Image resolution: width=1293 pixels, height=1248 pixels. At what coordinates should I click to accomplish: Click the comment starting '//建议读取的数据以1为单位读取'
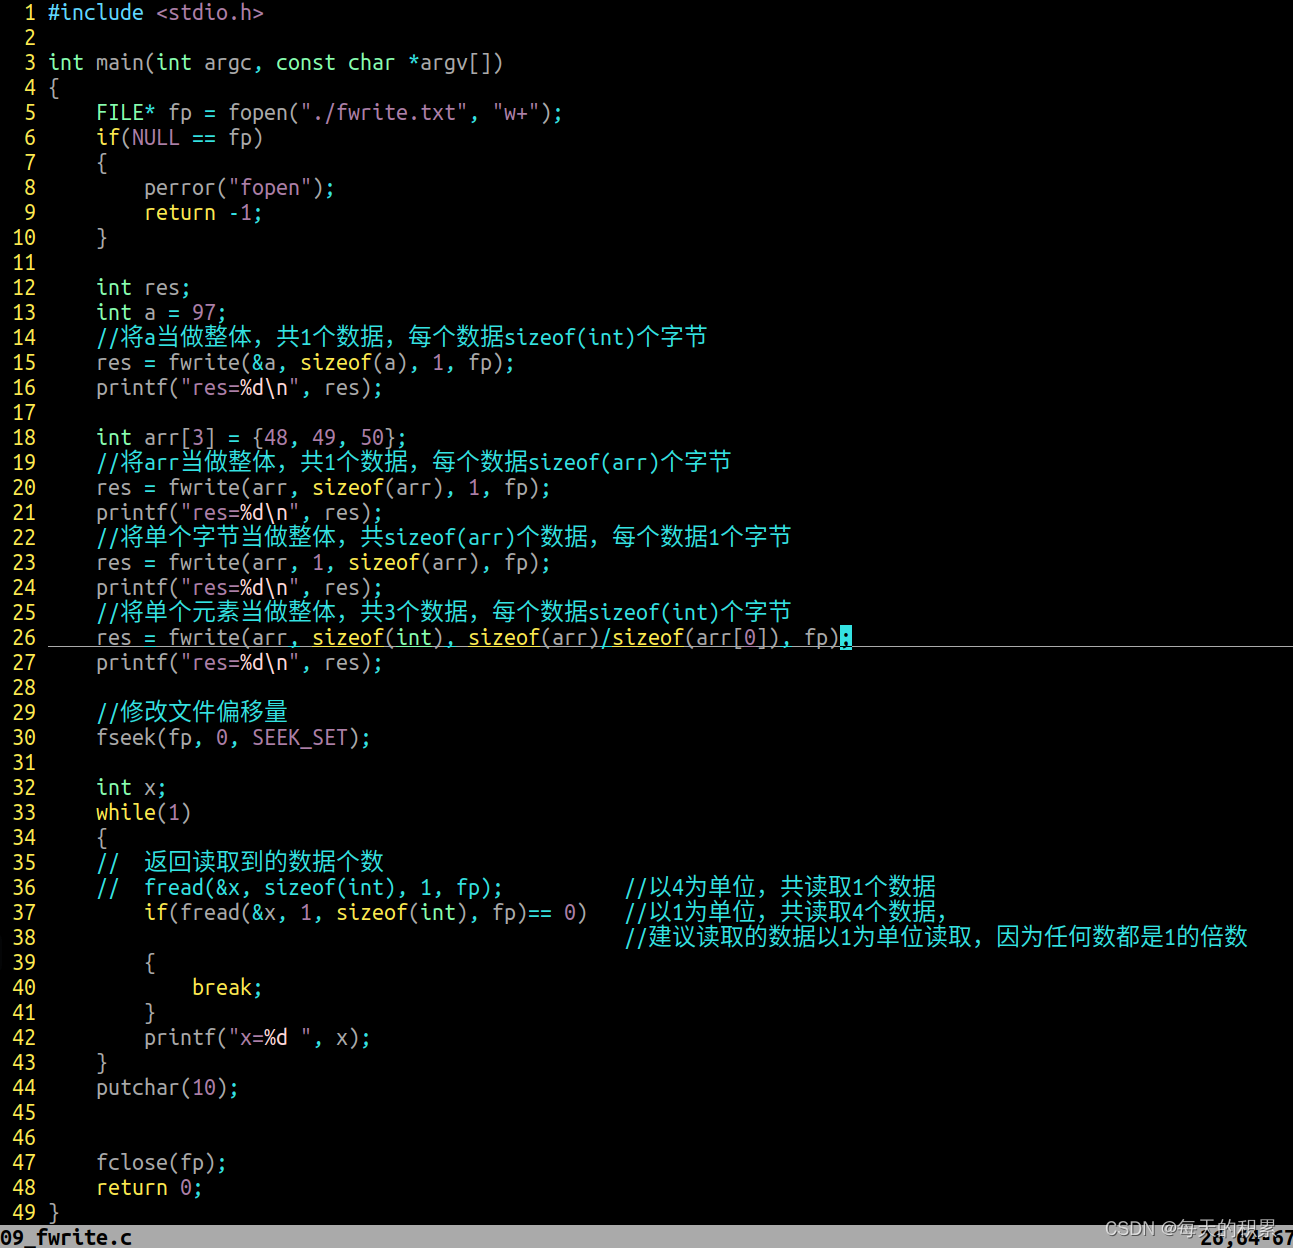pyautogui.click(x=936, y=938)
